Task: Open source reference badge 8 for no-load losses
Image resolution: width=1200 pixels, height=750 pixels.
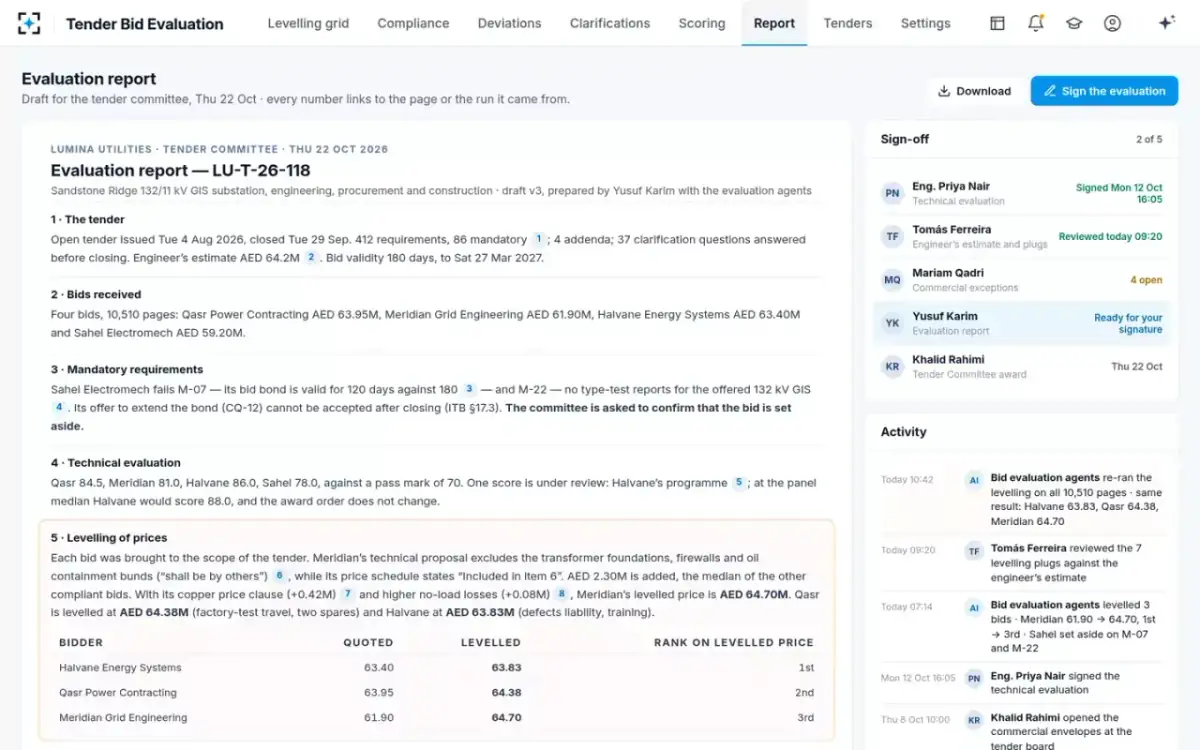Action: tap(561, 594)
